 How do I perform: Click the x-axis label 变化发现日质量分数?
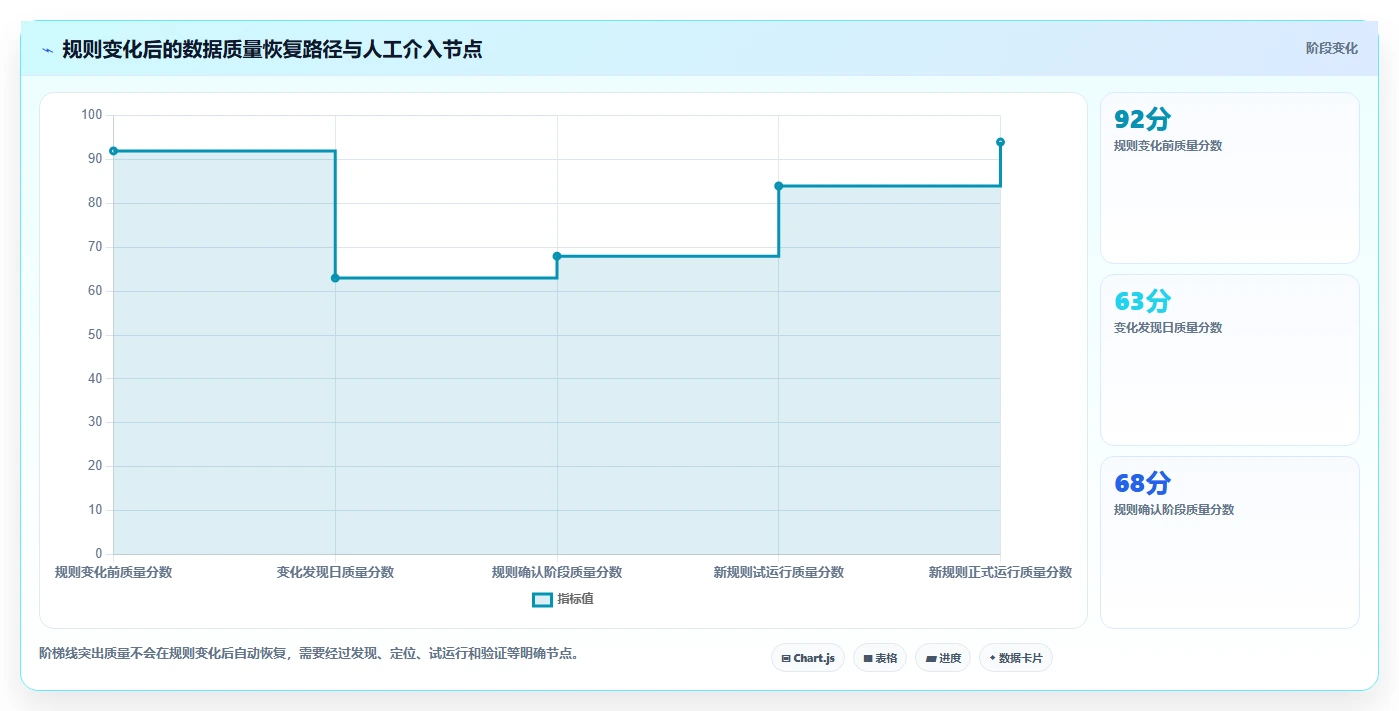[335, 573]
